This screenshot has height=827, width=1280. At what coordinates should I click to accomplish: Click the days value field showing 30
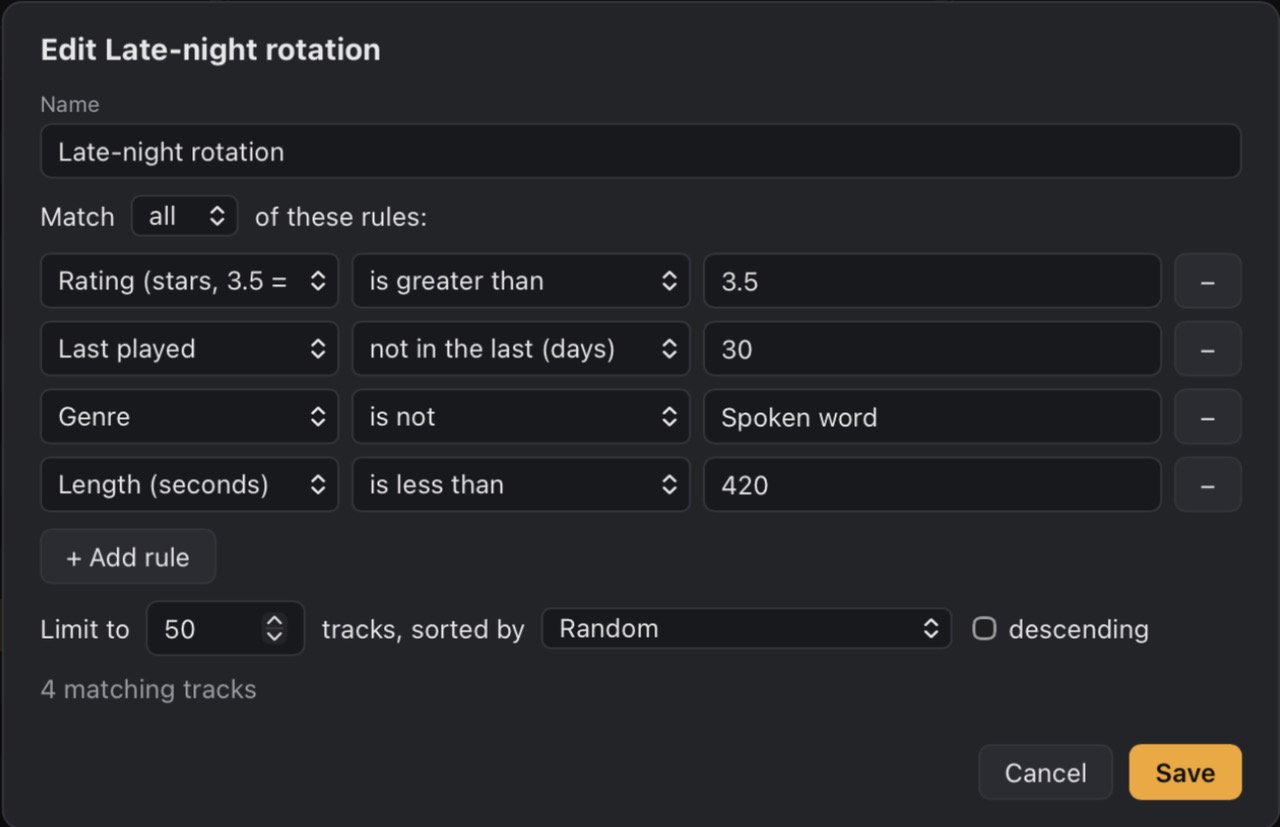click(932, 349)
